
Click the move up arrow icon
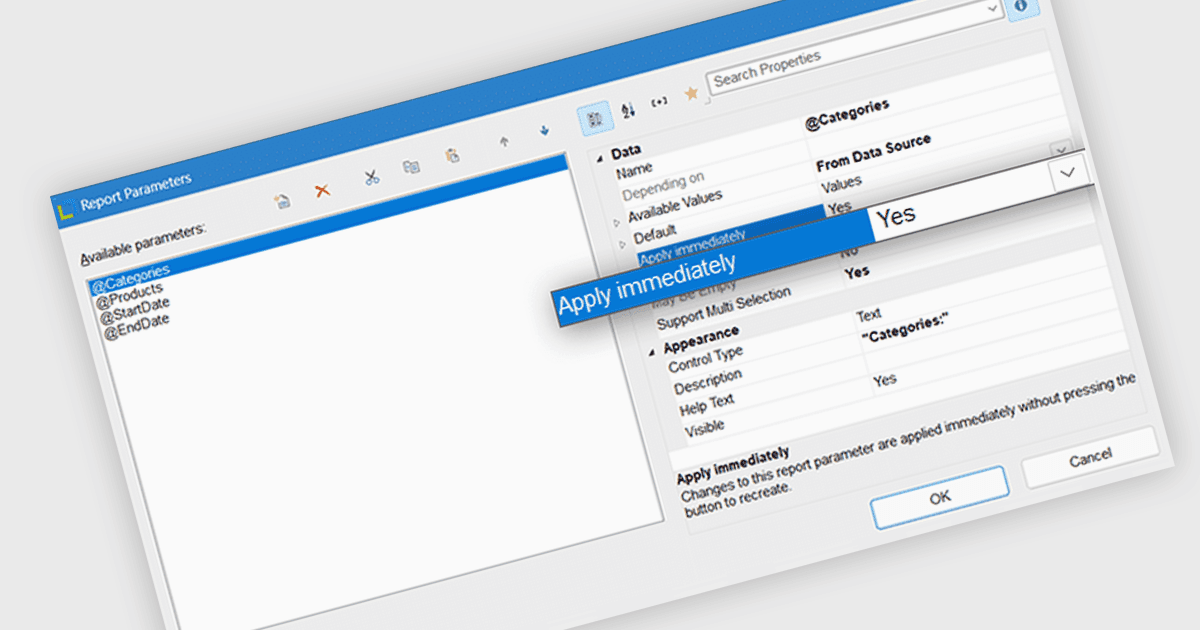[x=504, y=142]
